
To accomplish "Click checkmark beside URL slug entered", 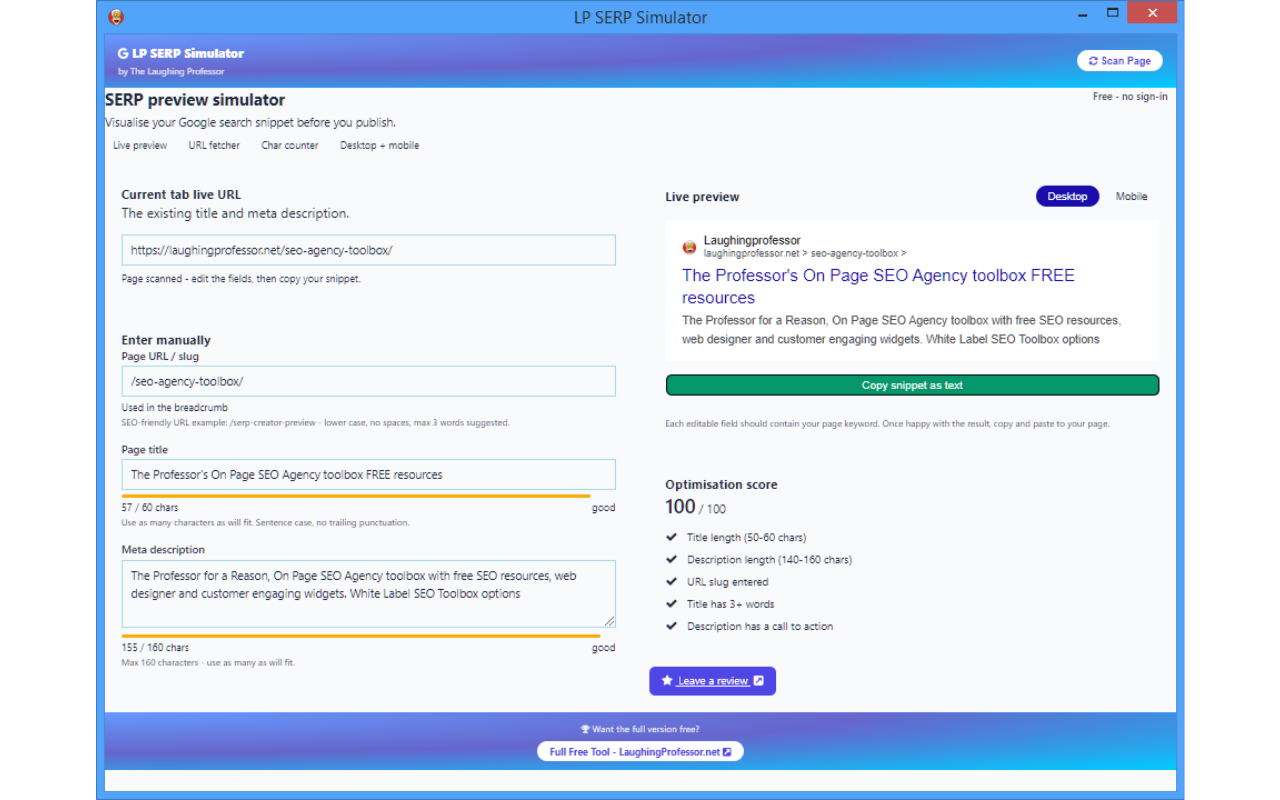I will [x=672, y=581].
